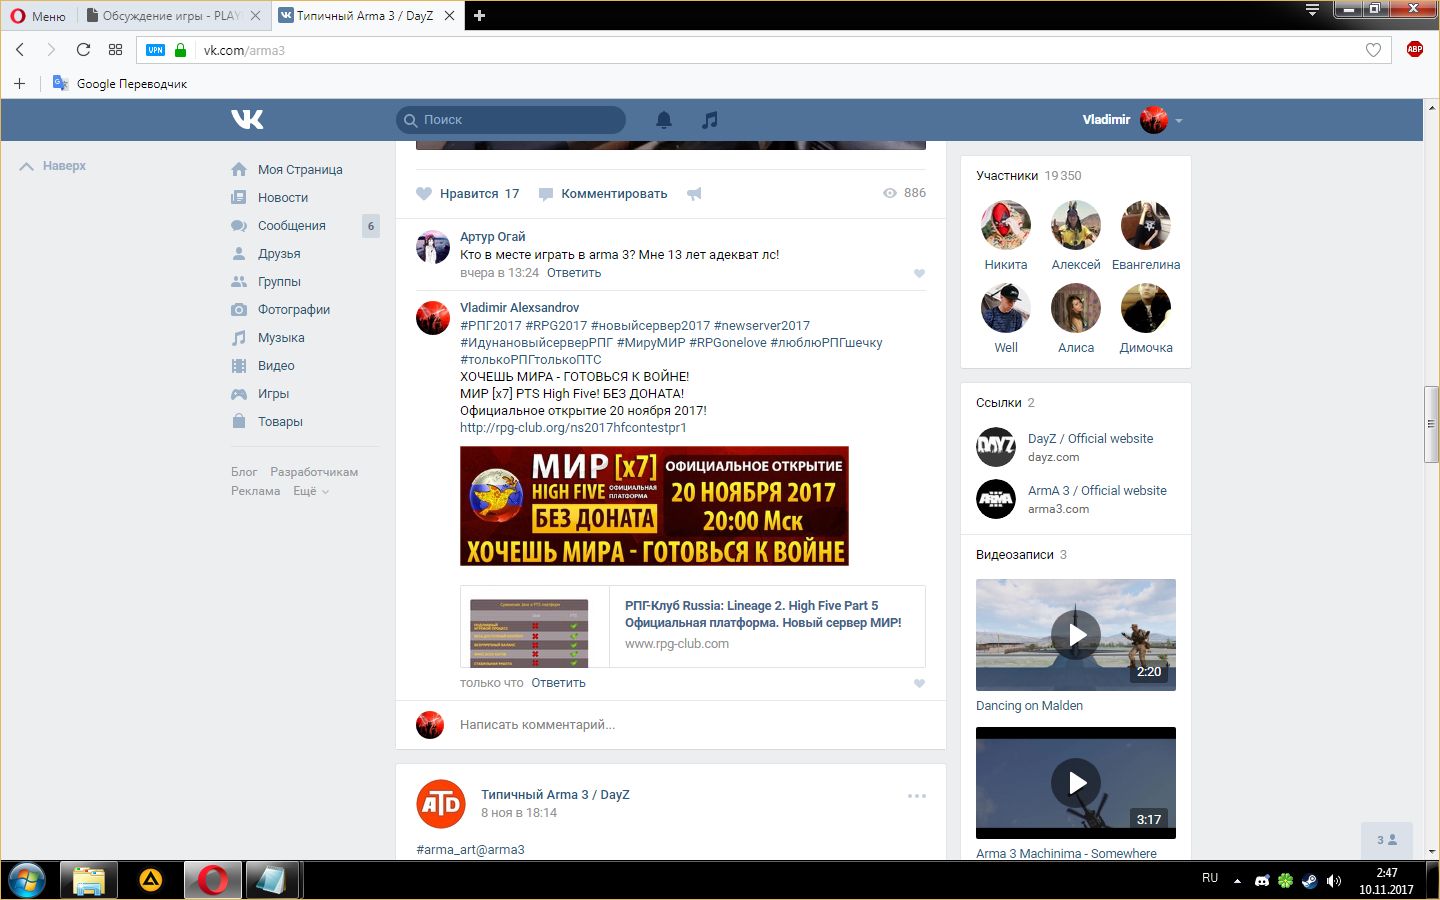The image size is (1440, 900).
Task: Click the Наверх back-to-top link
Action: pyautogui.click(x=54, y=166)
